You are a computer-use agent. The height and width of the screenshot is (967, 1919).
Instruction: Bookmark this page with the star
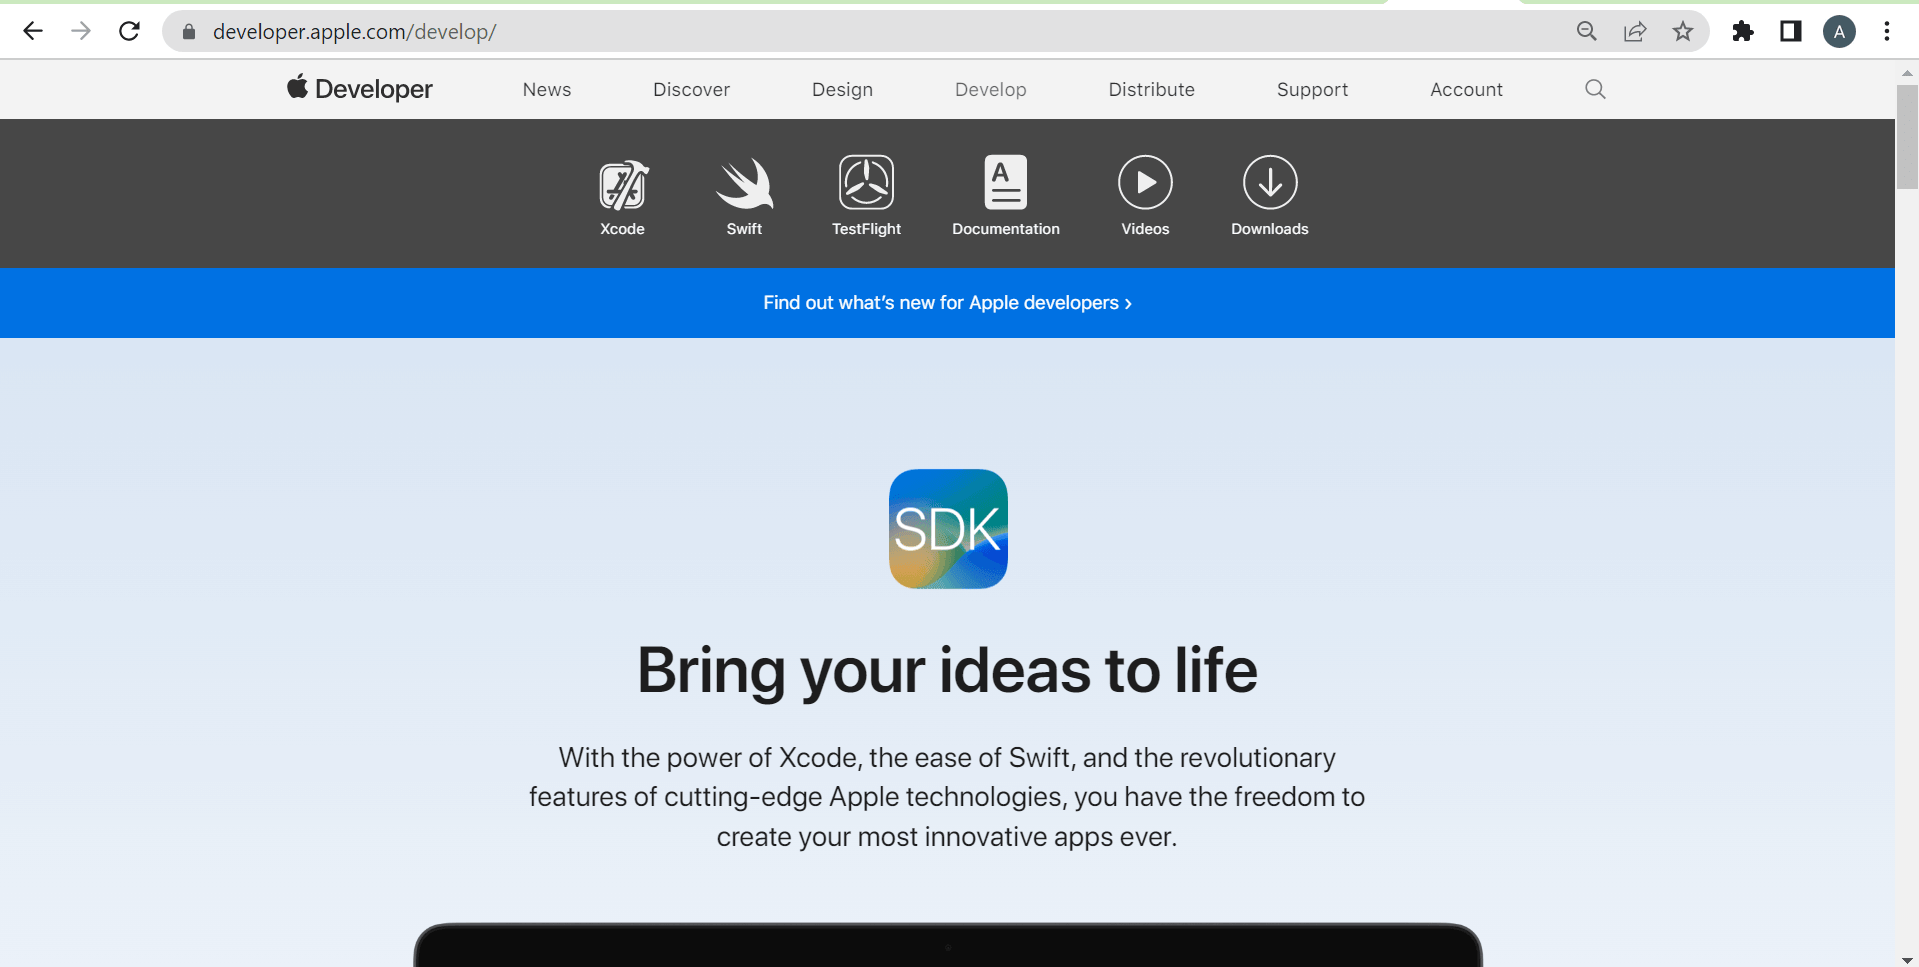pyautogui.click(x=1683, y=31)
